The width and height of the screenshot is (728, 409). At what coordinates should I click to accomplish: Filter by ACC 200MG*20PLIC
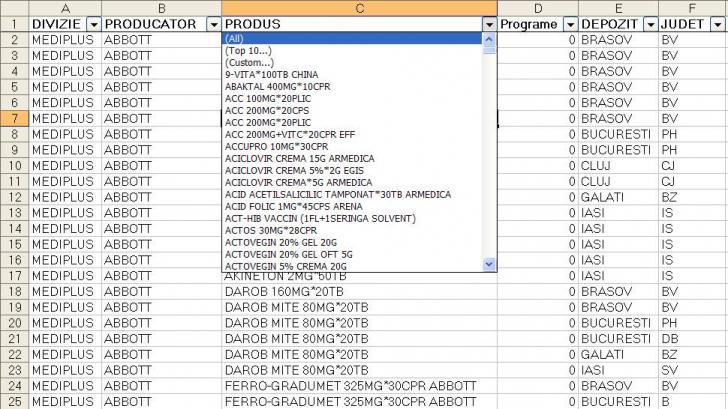pyautogui.click(x=352, y=123)
